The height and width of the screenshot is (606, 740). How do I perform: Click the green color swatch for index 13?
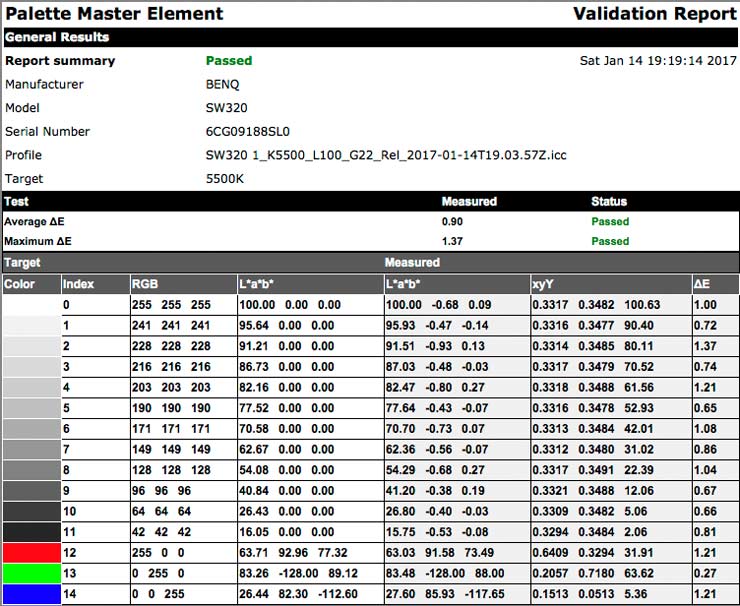pyautogui.click(x=32, y=573)
